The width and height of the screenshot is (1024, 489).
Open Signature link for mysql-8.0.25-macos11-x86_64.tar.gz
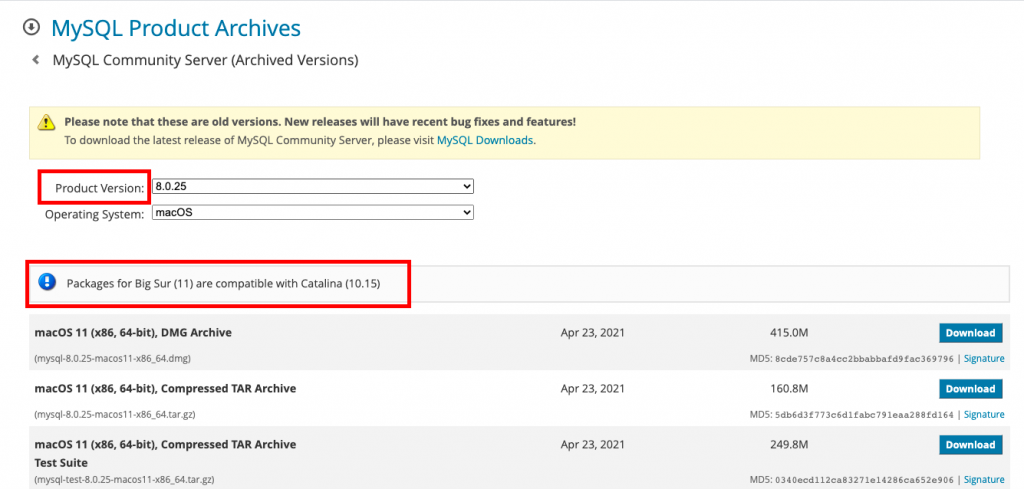tap(984, 415)
